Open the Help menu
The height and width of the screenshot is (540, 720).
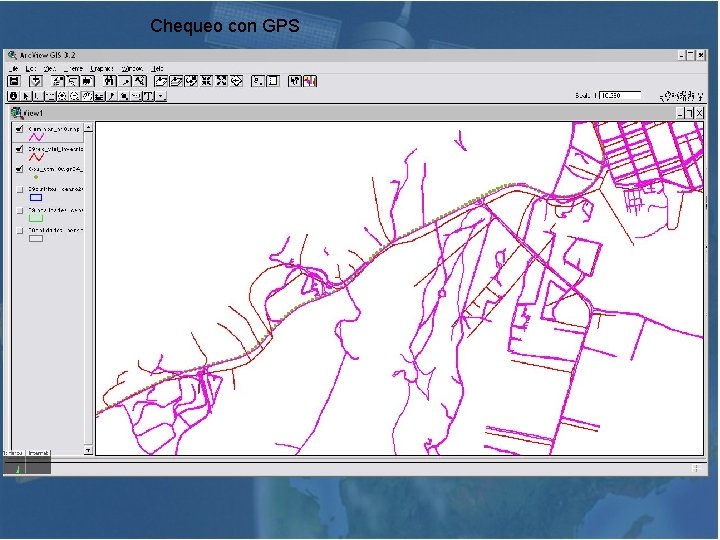[x=157, y=68]
